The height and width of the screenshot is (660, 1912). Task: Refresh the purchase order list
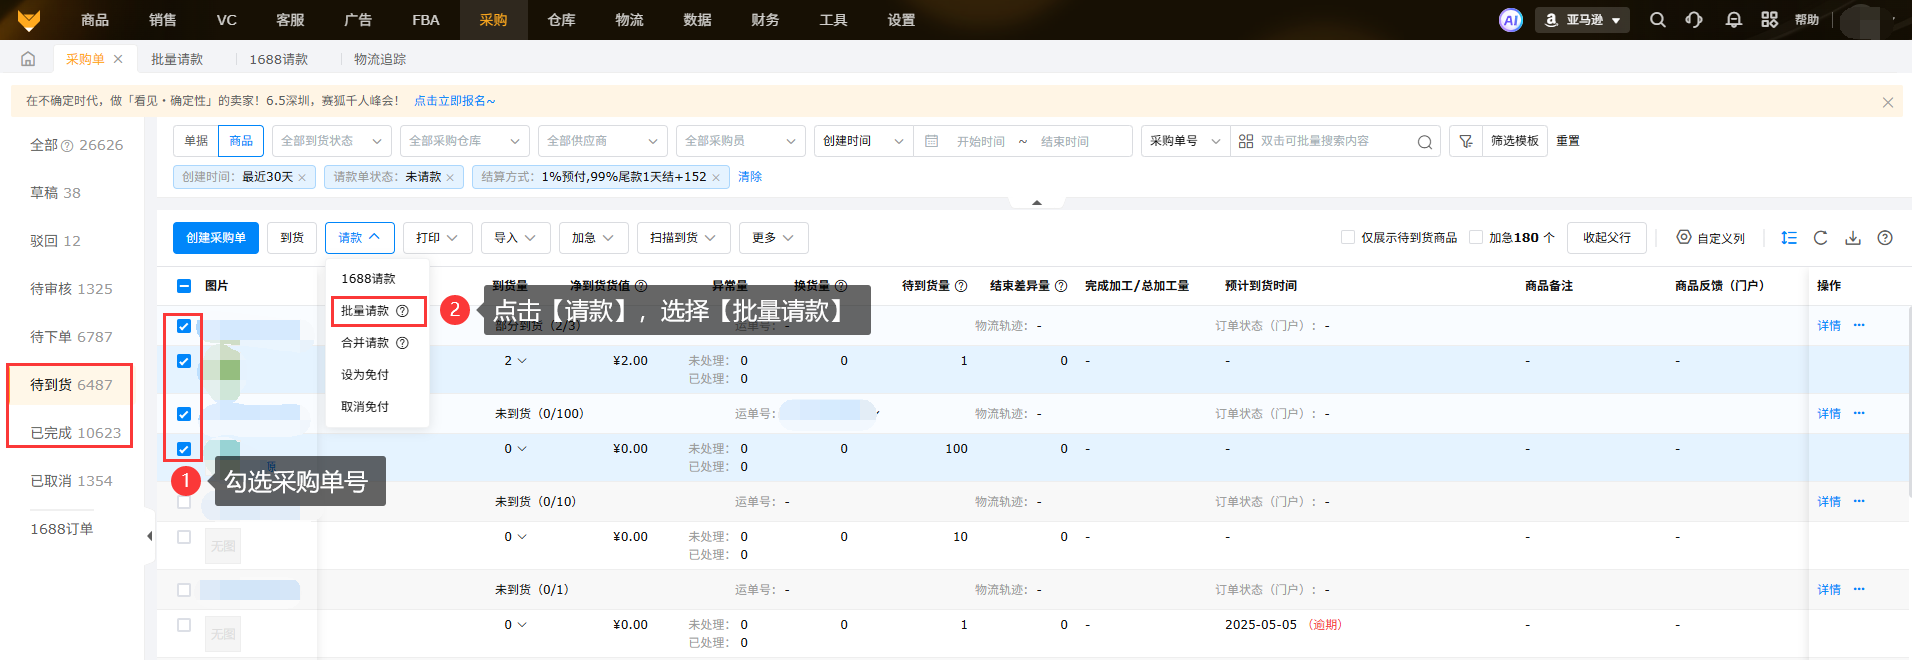[x=1820, y=238]
